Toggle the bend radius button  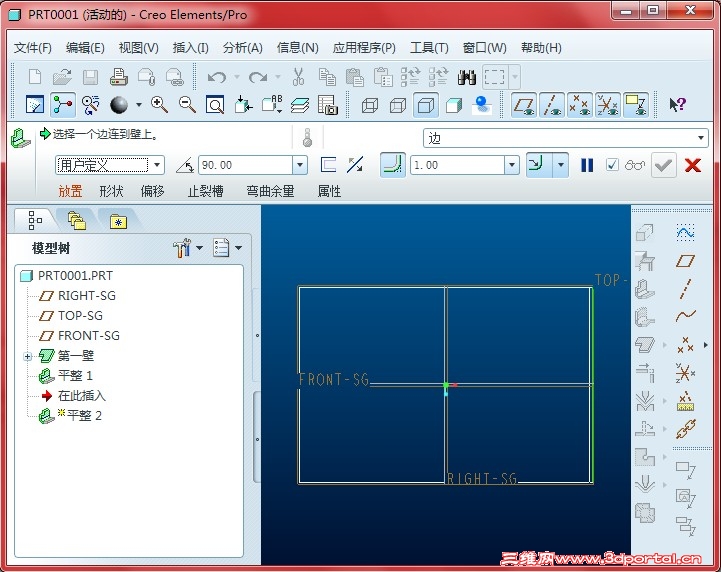click(x=393, y=165)
